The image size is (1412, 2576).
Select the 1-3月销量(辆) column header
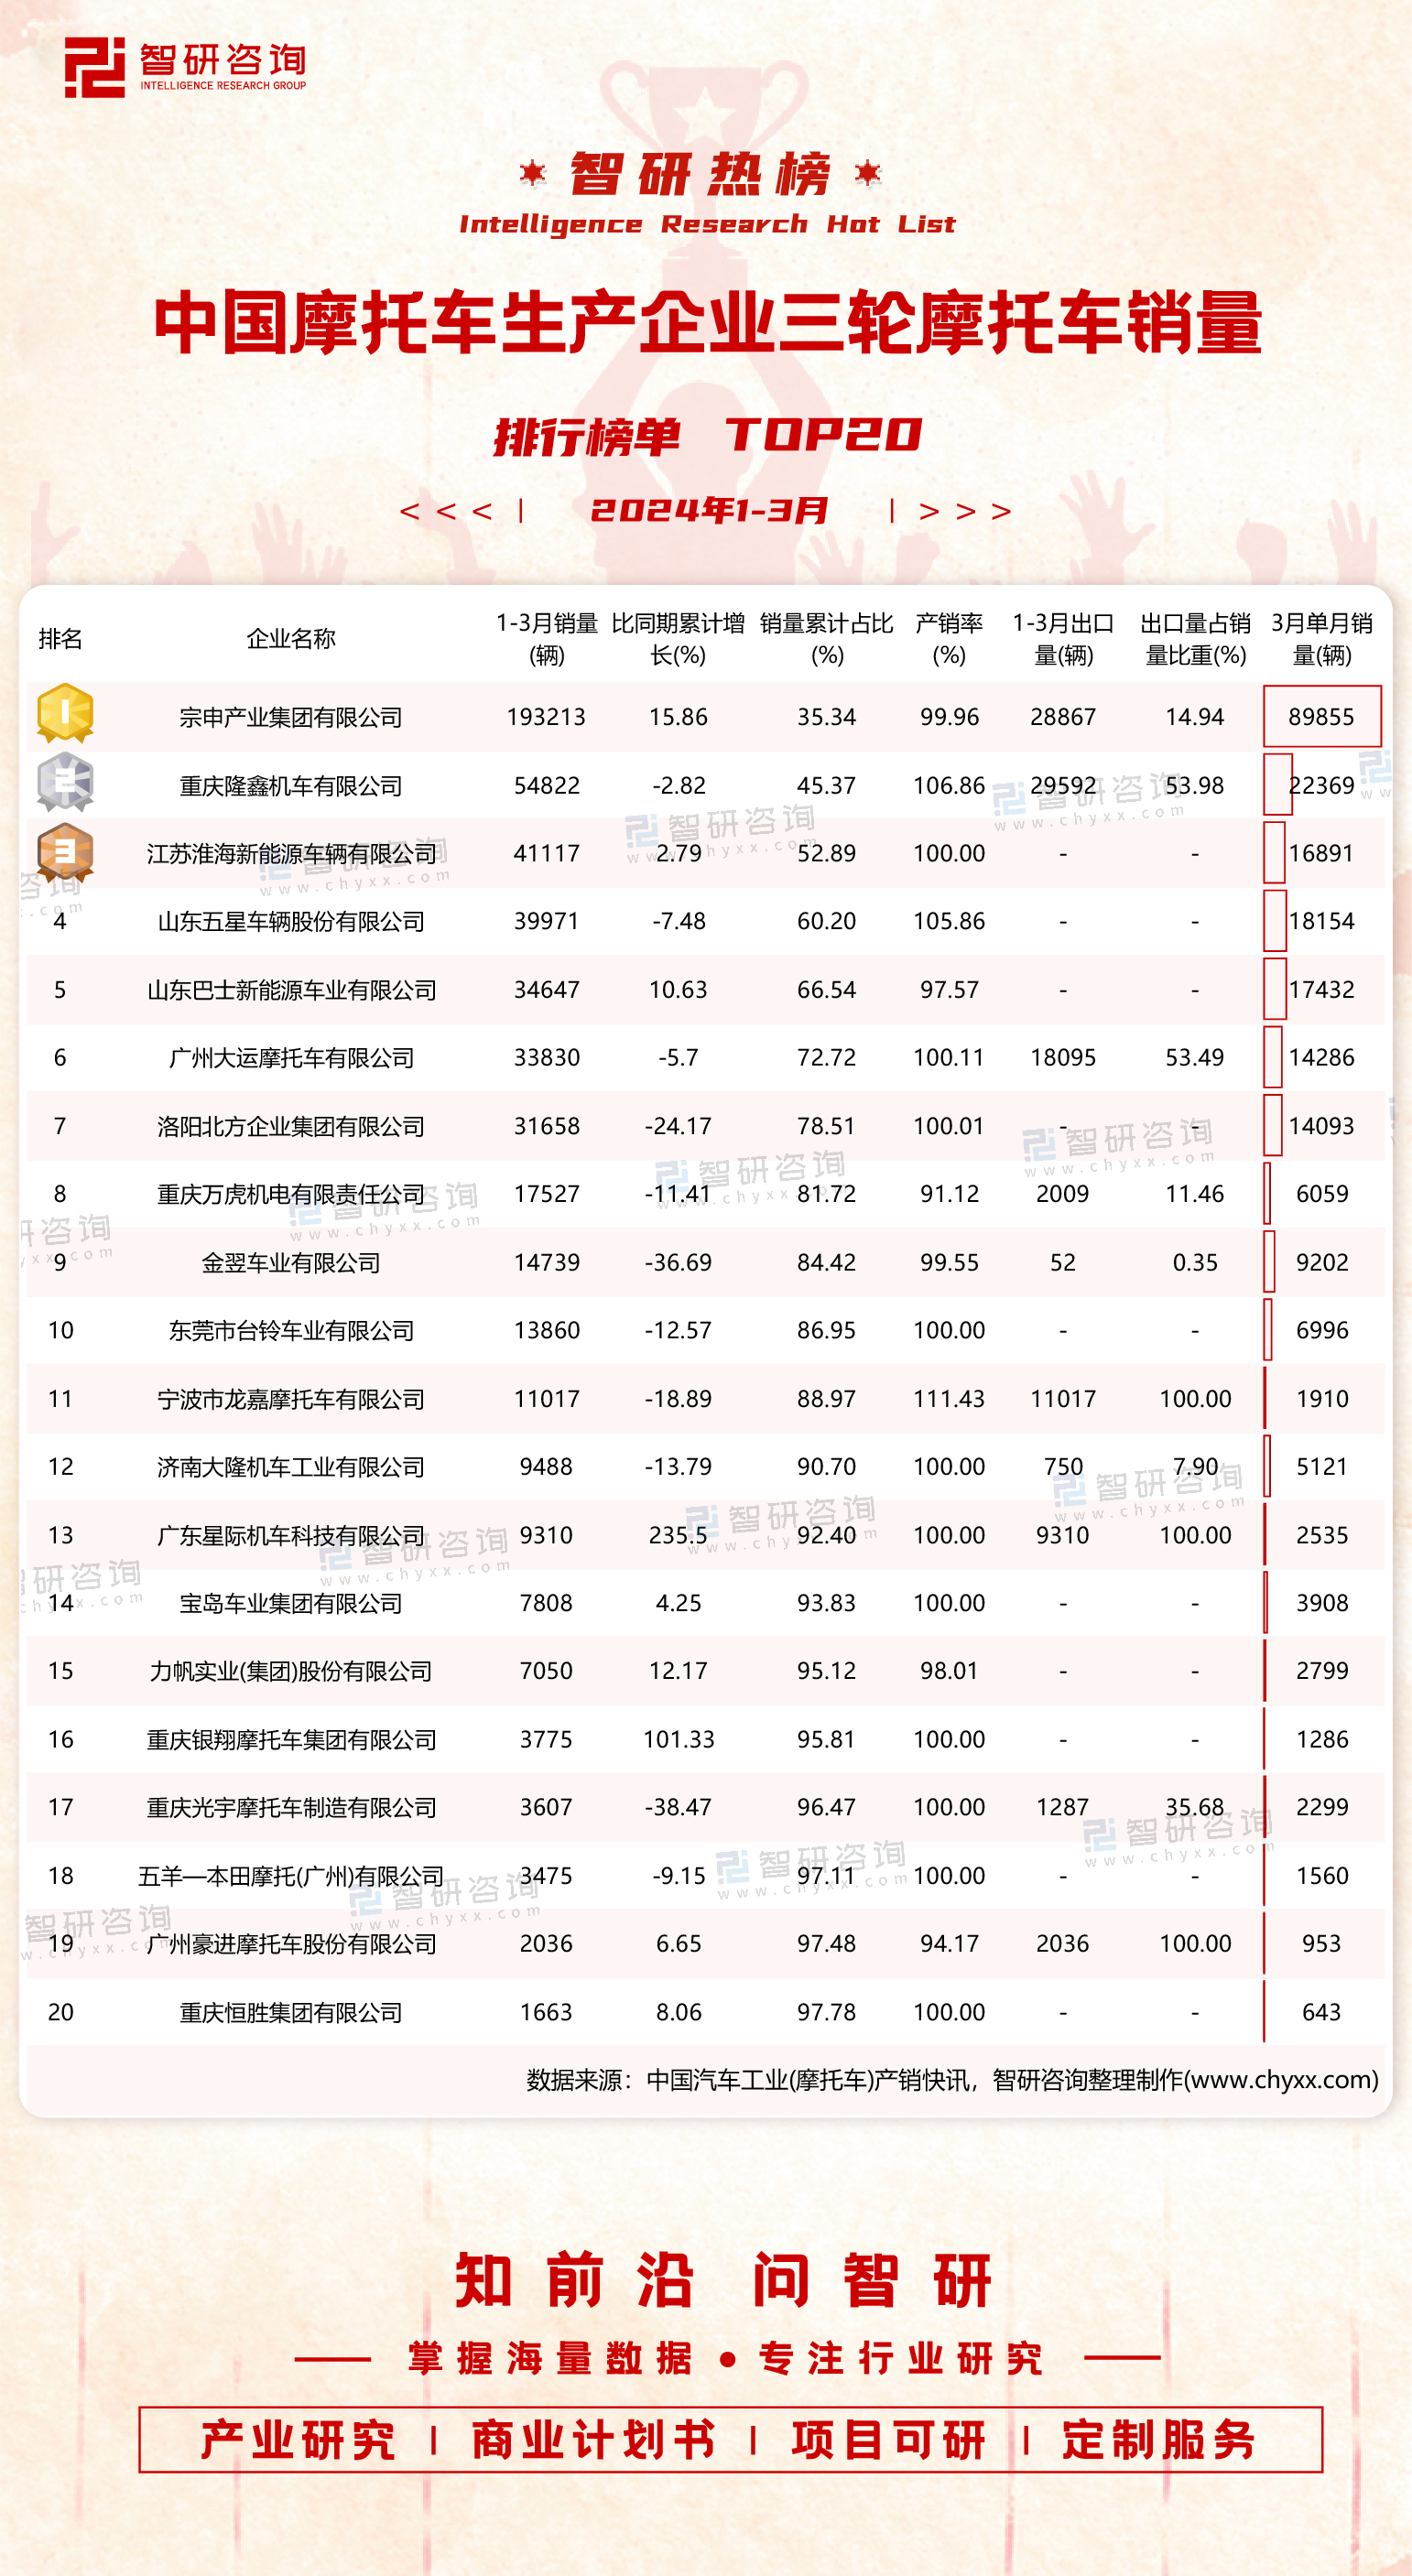coord(547,639)
